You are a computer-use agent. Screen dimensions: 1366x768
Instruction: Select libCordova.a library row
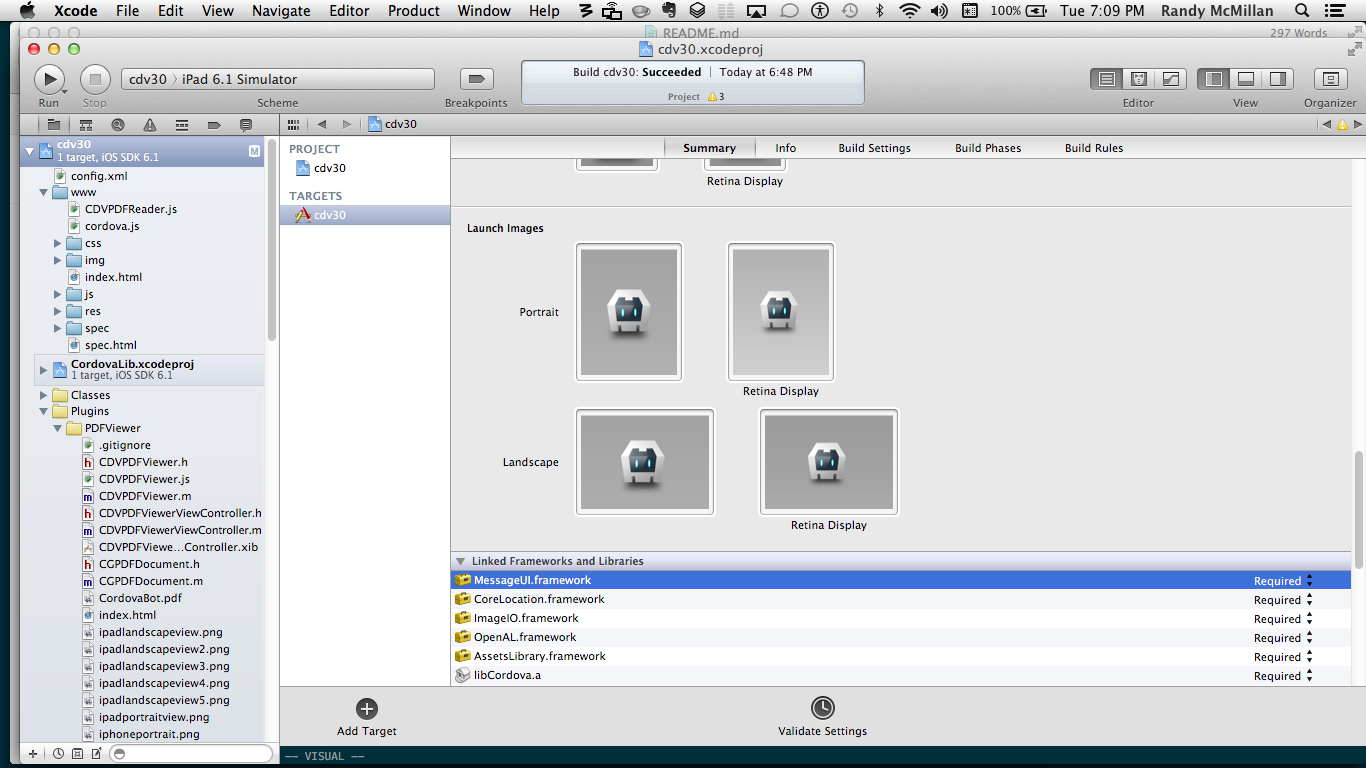tap(900, 675)
